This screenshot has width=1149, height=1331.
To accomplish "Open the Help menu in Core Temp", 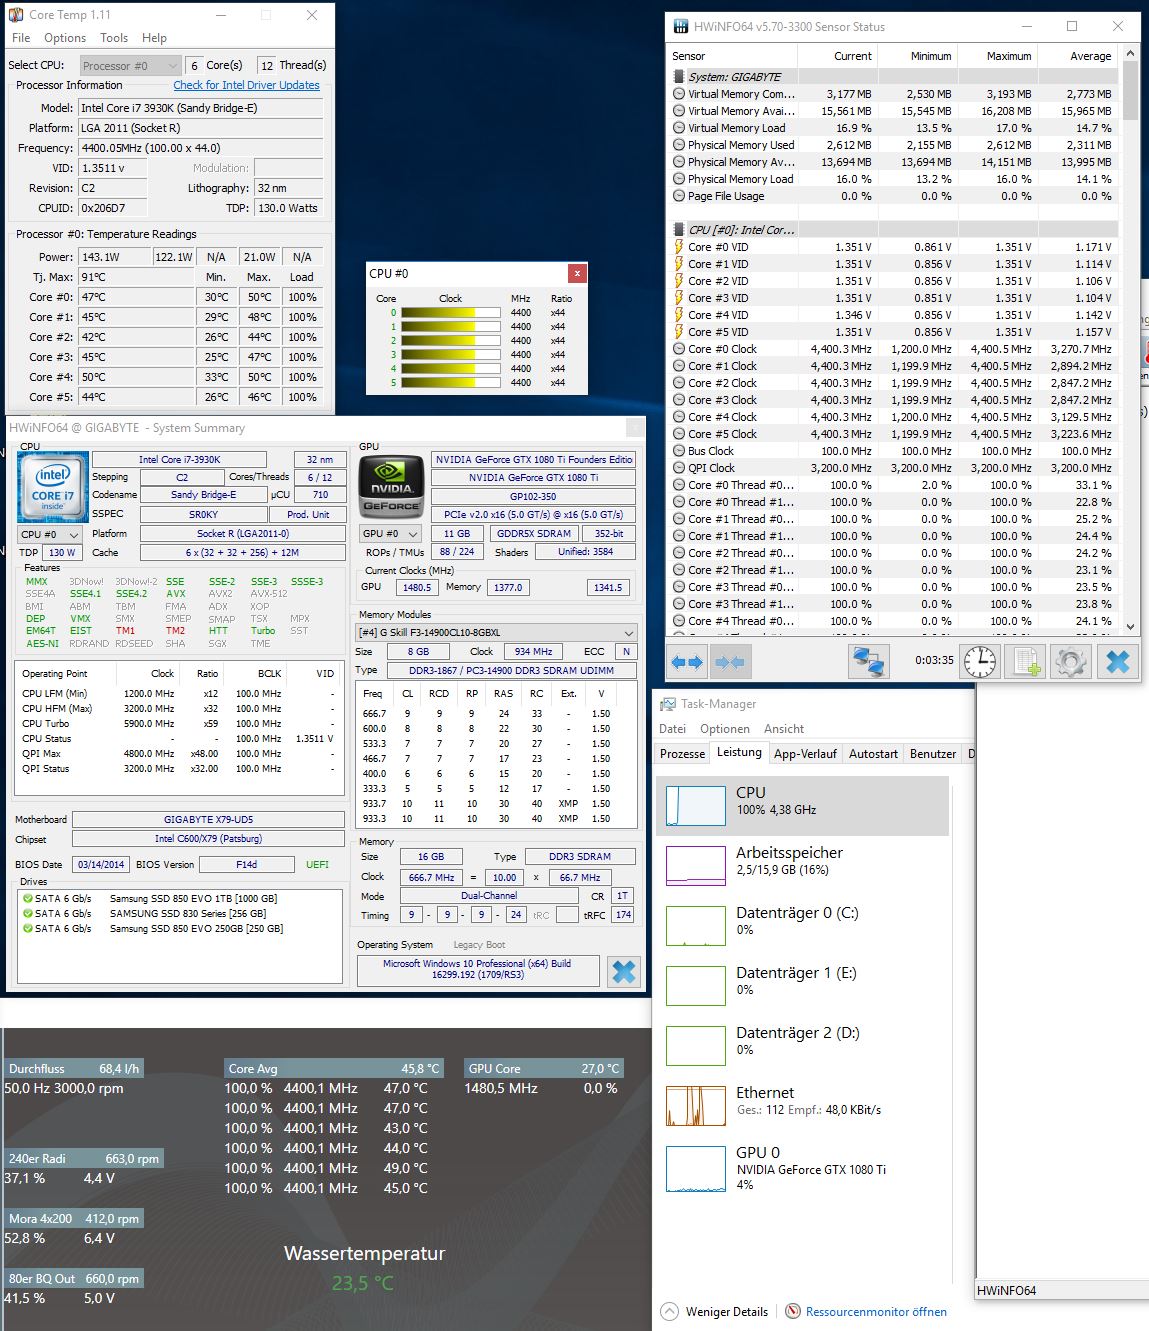I will tap(155, 38).
